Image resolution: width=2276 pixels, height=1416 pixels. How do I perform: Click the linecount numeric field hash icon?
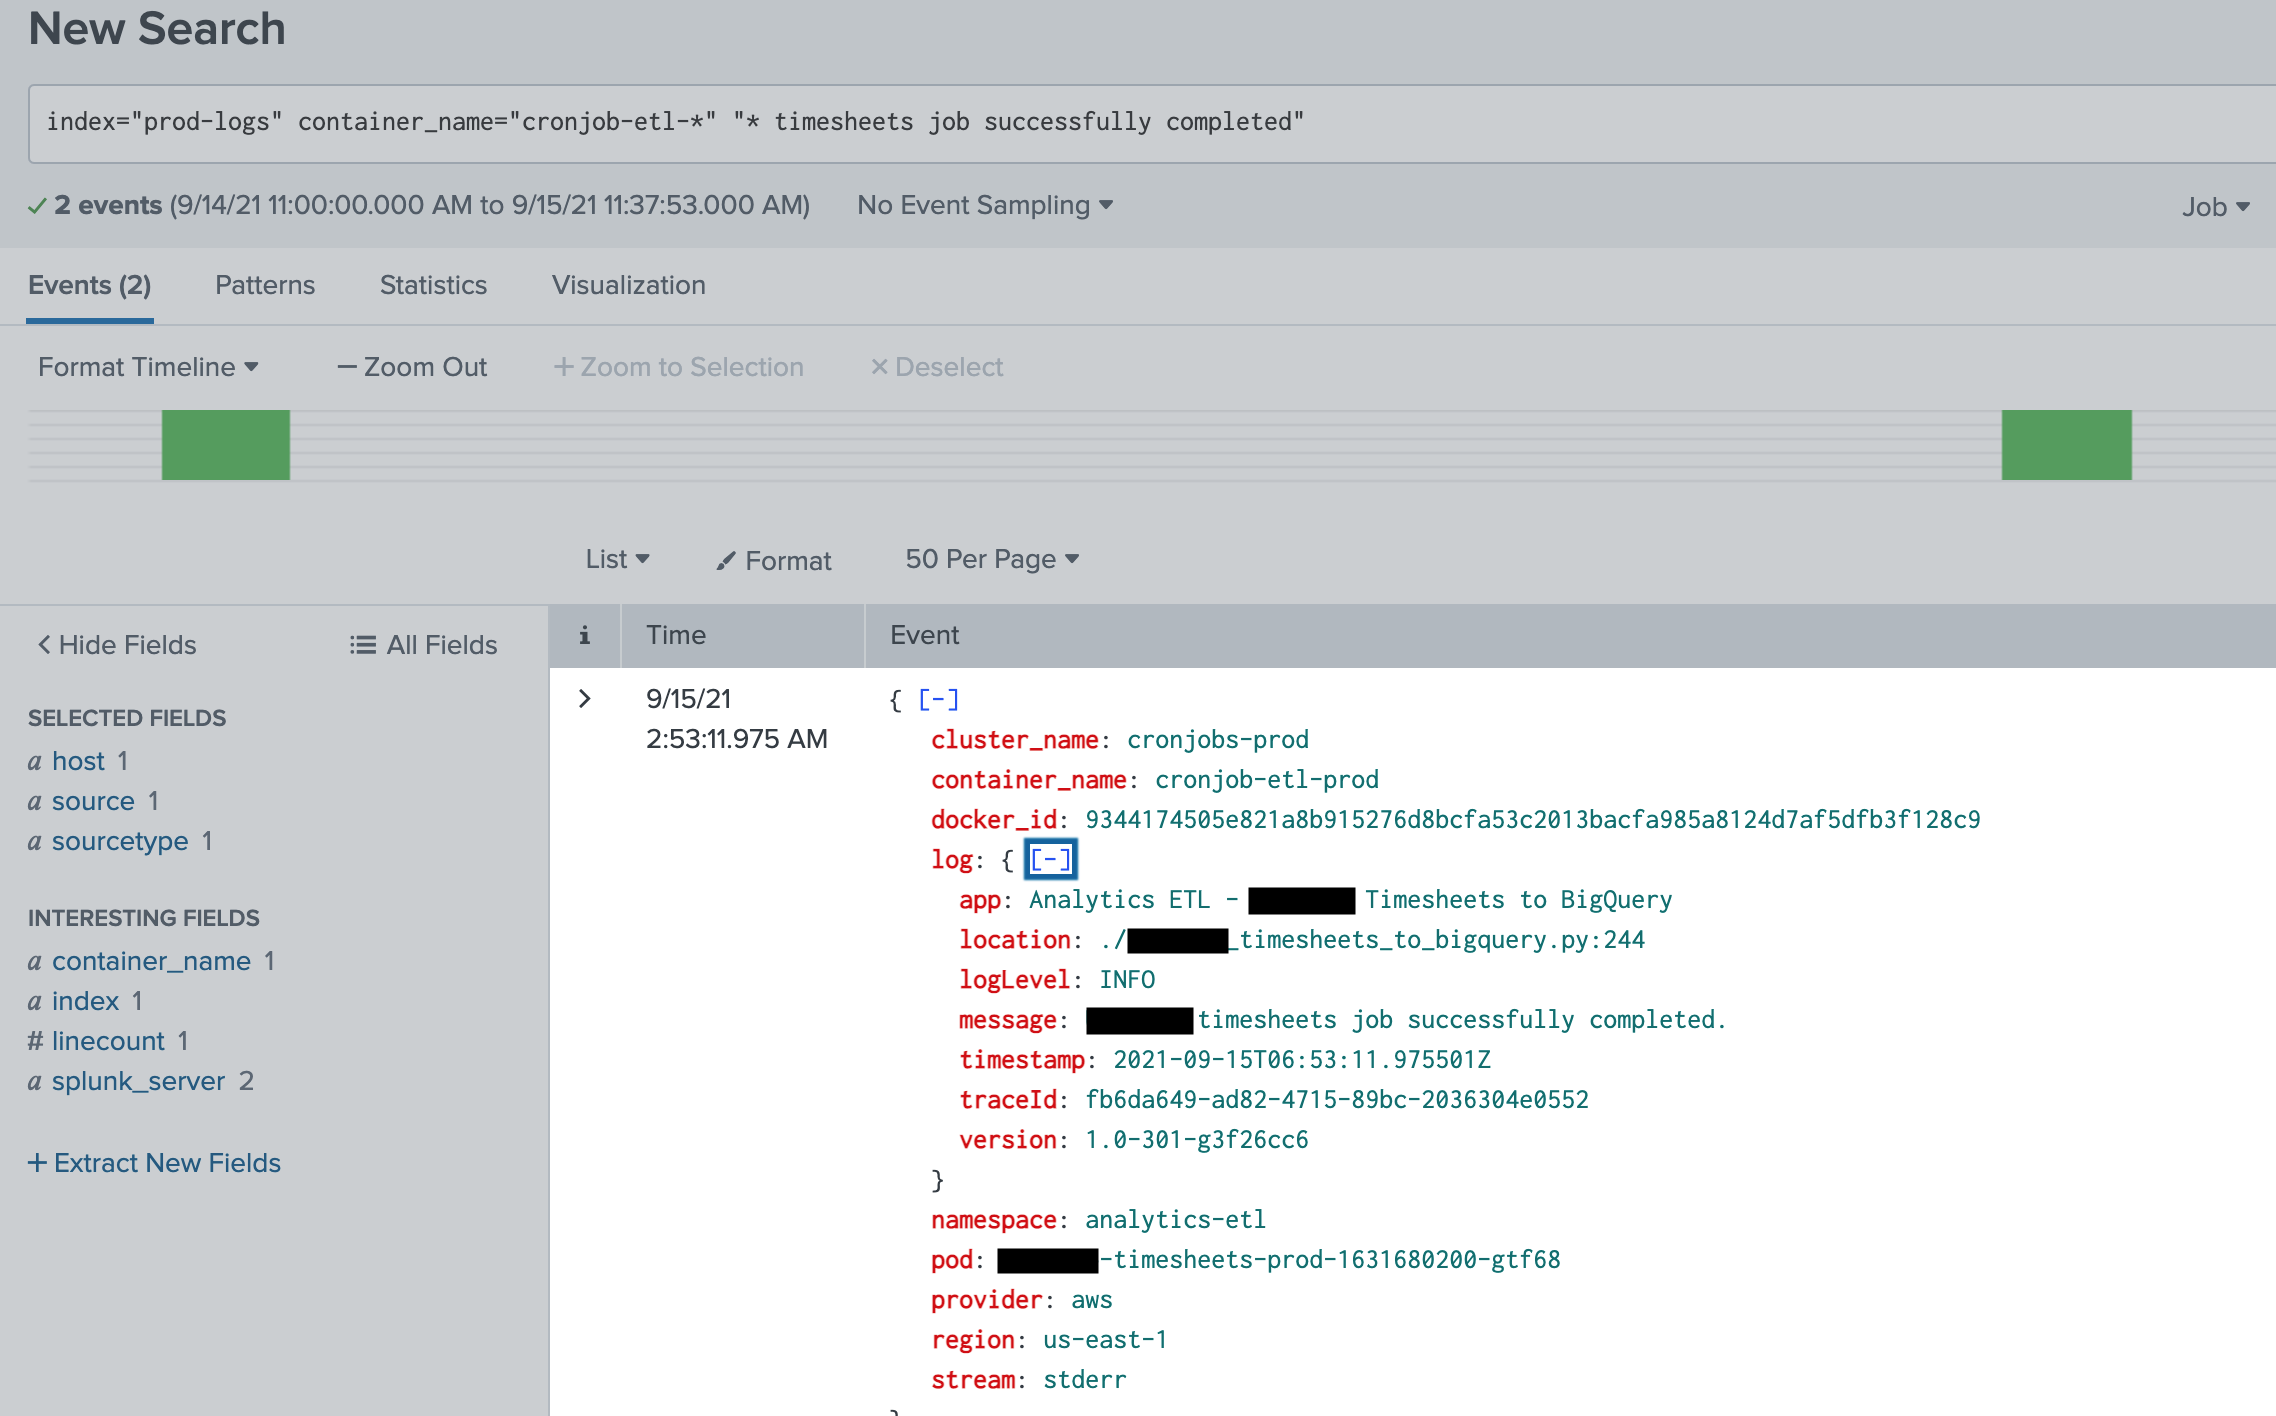click(x=35, y=1041)
